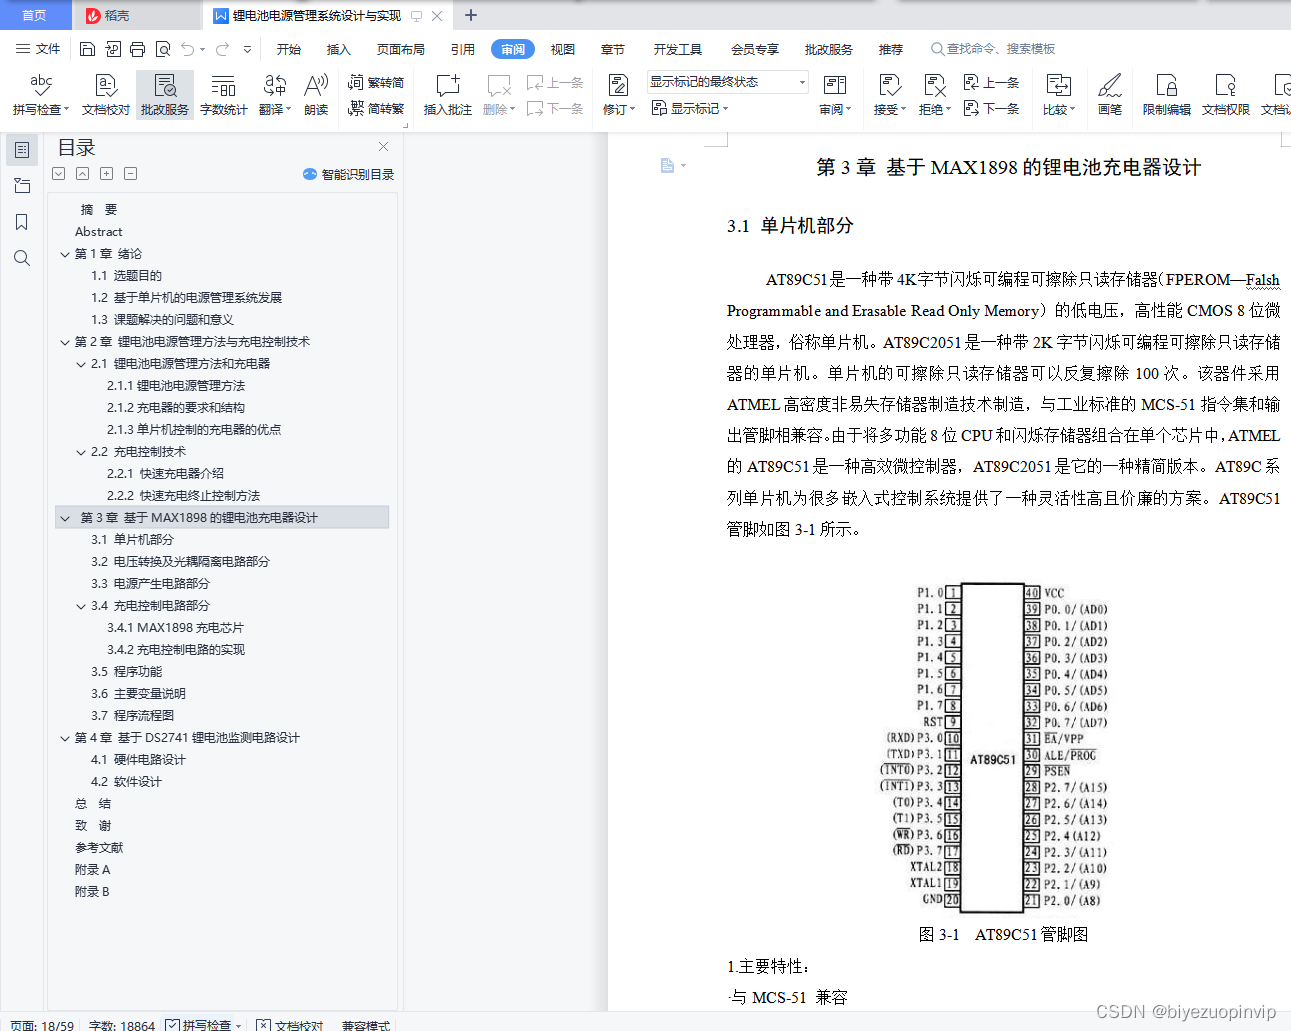Open the spell check tool

[40, 95]
